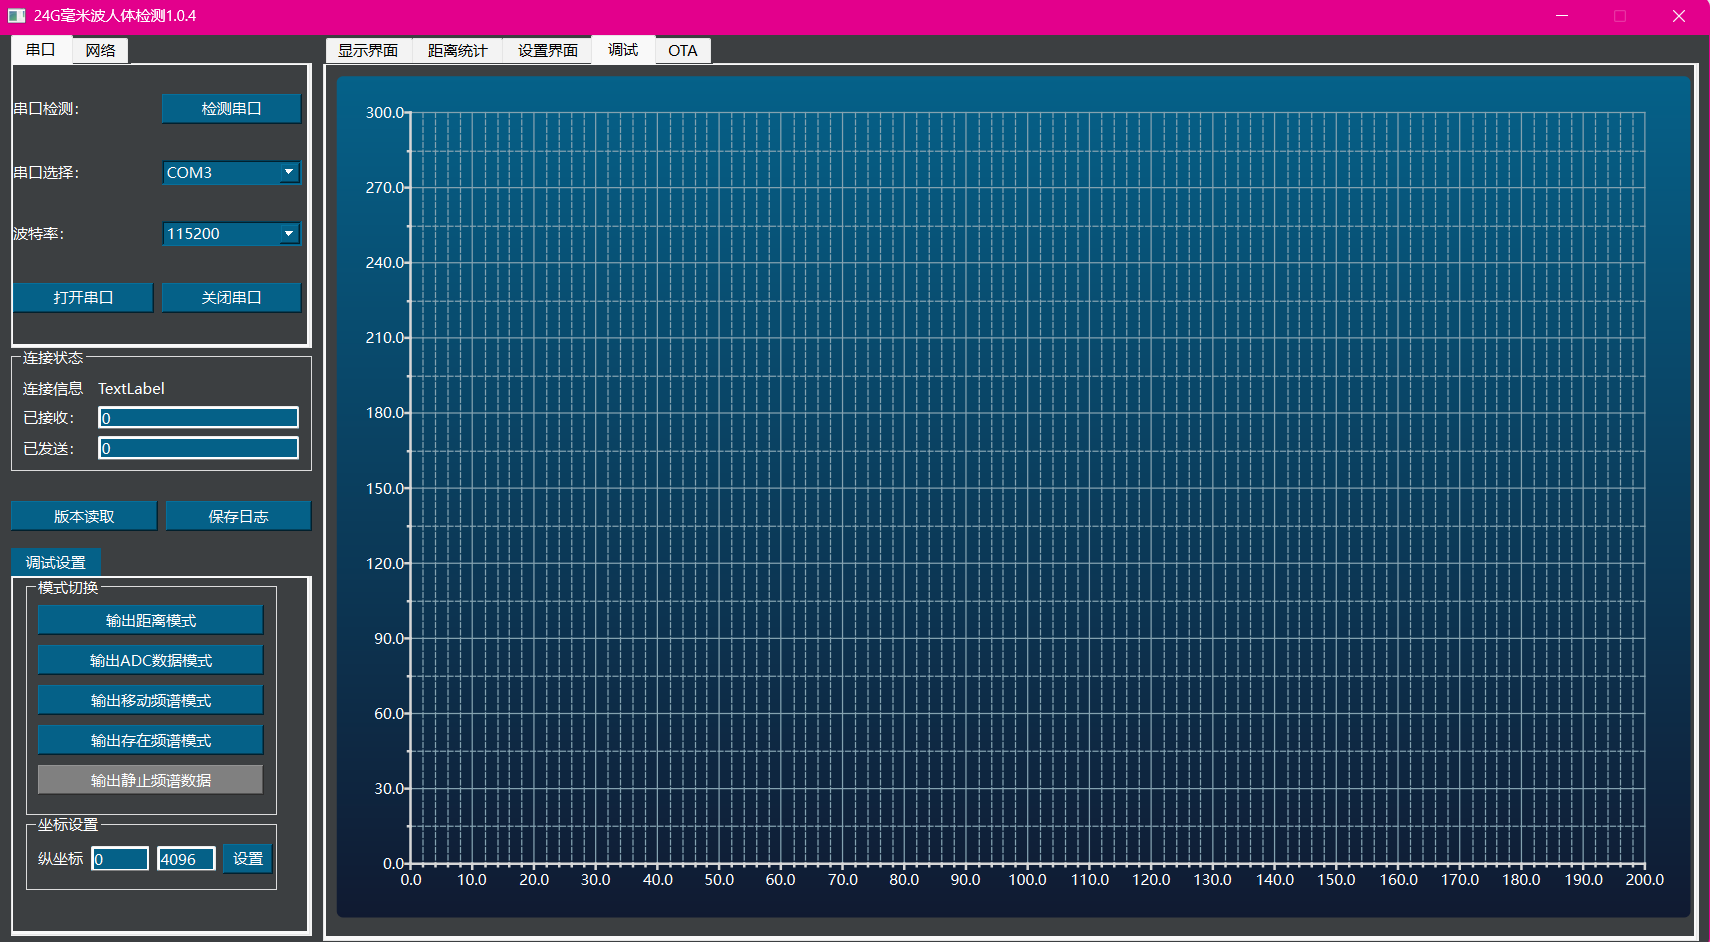Activate 输出移动频谱模式 mode
The height and width of the screenshot is (942, 1710).
[151, 701]
